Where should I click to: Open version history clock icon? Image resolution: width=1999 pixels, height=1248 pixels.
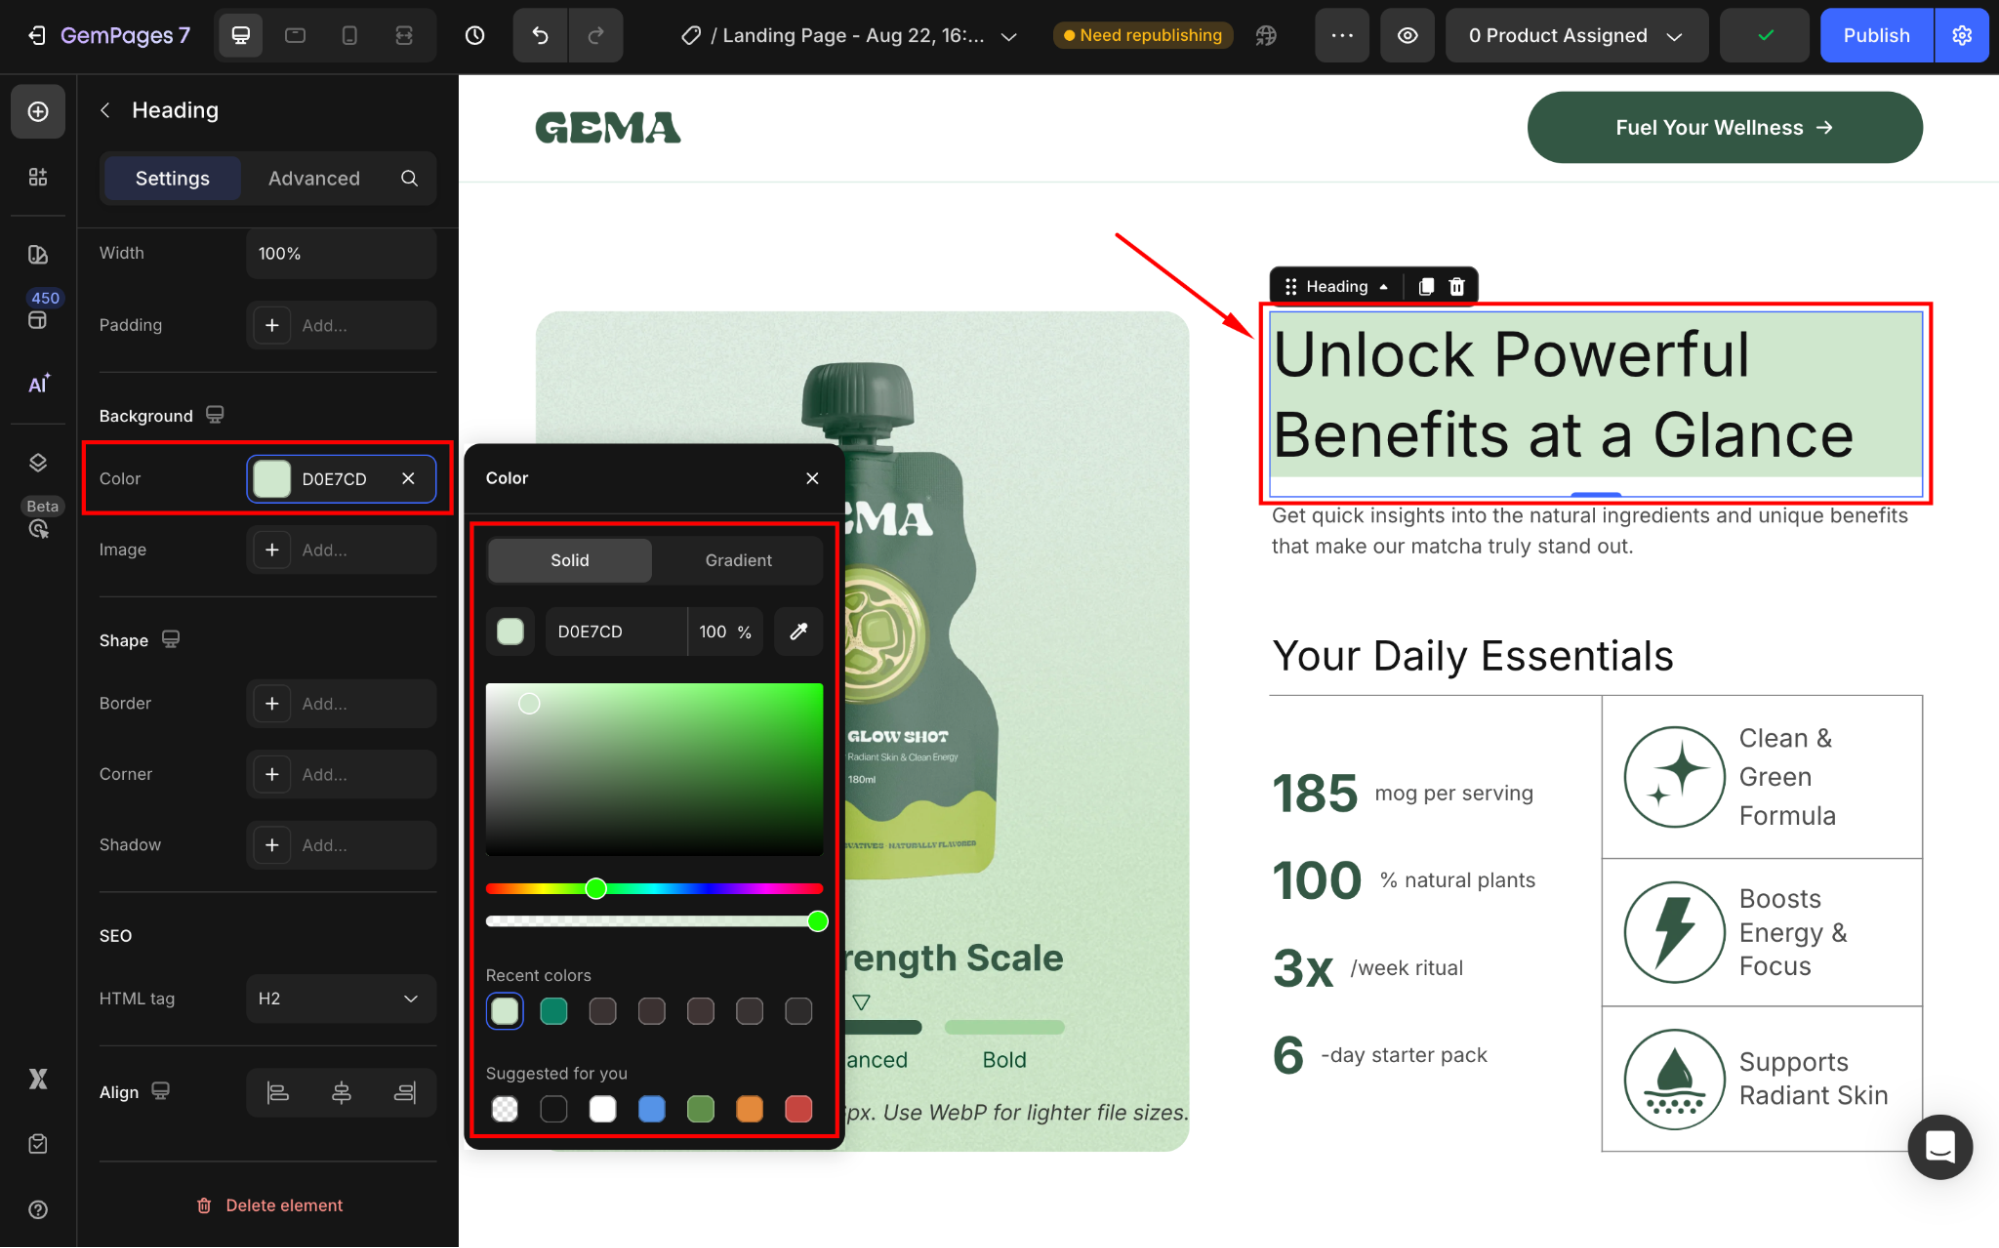click(x=475, y=35)
